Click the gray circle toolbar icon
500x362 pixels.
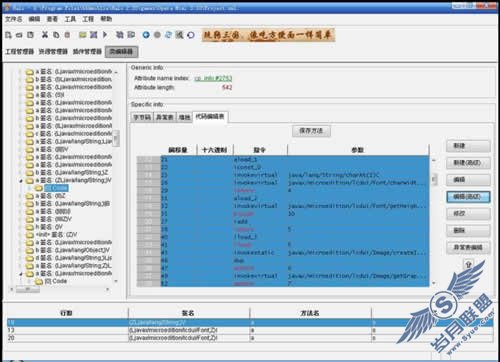click(157, 35)
